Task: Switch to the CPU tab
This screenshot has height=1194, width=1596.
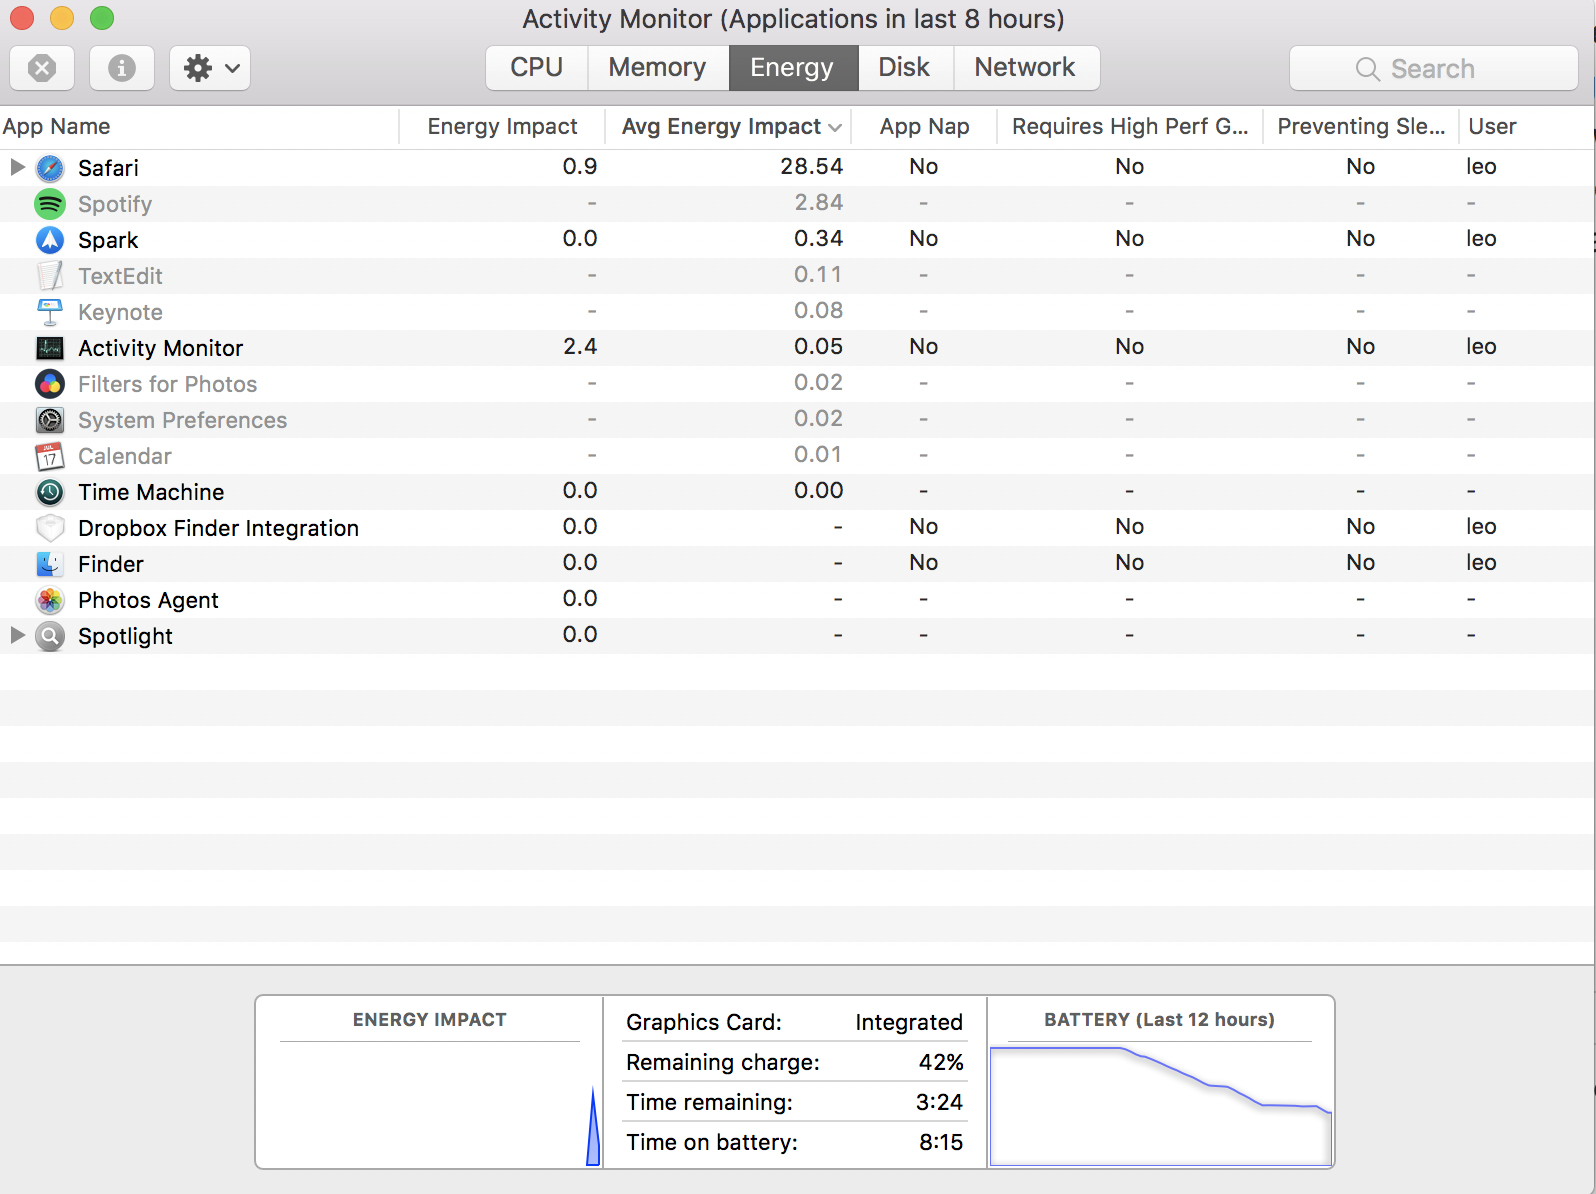Action: coord(537,67)
